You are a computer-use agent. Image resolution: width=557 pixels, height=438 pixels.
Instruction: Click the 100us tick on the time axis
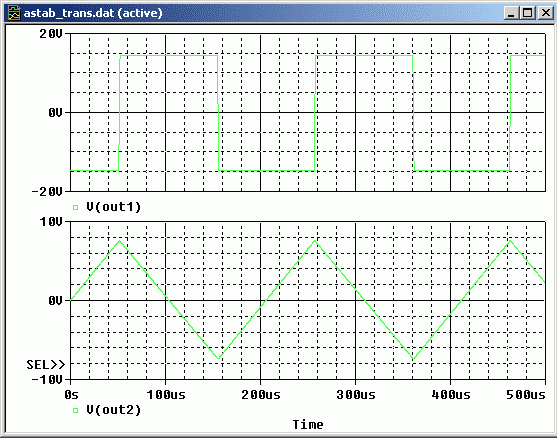pos(166,395)
